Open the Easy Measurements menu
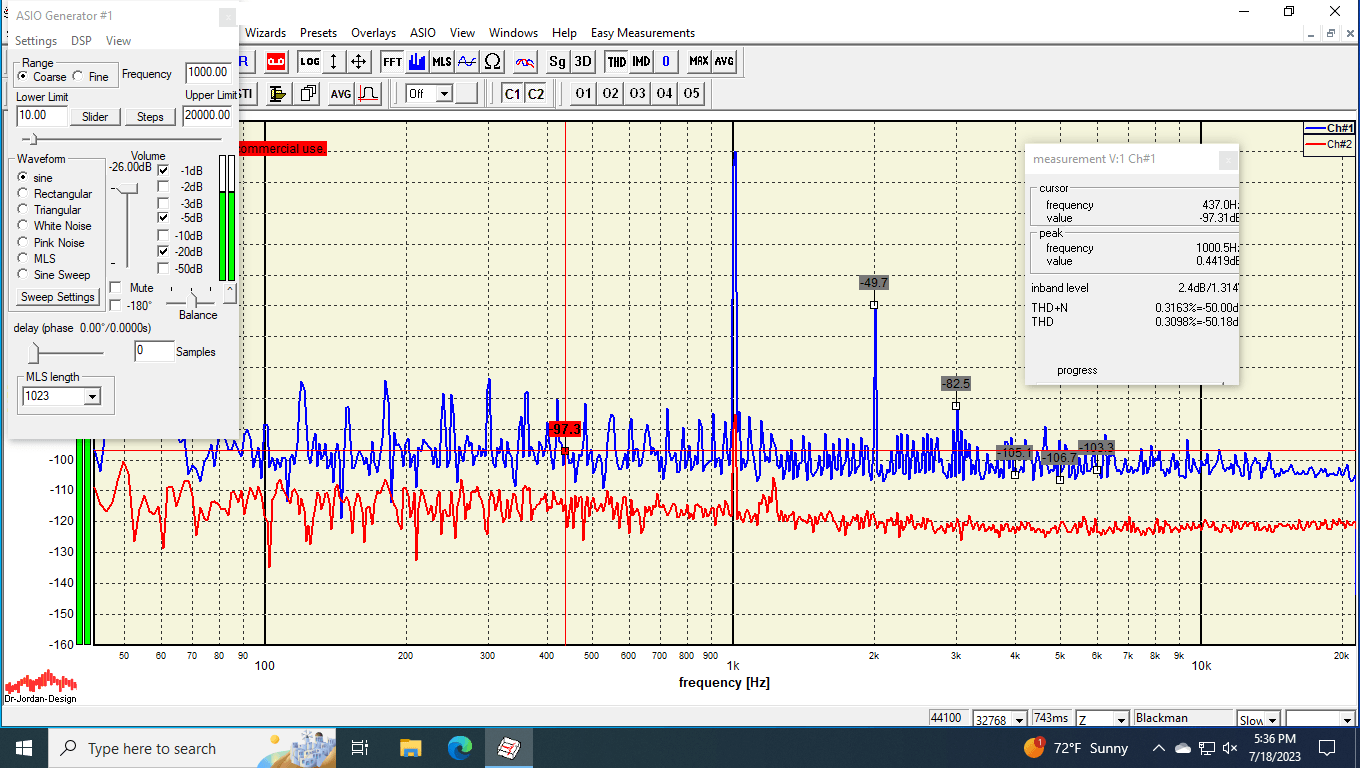The height and width of the screenshot is (769, 1360). click(x=643, y=33)
